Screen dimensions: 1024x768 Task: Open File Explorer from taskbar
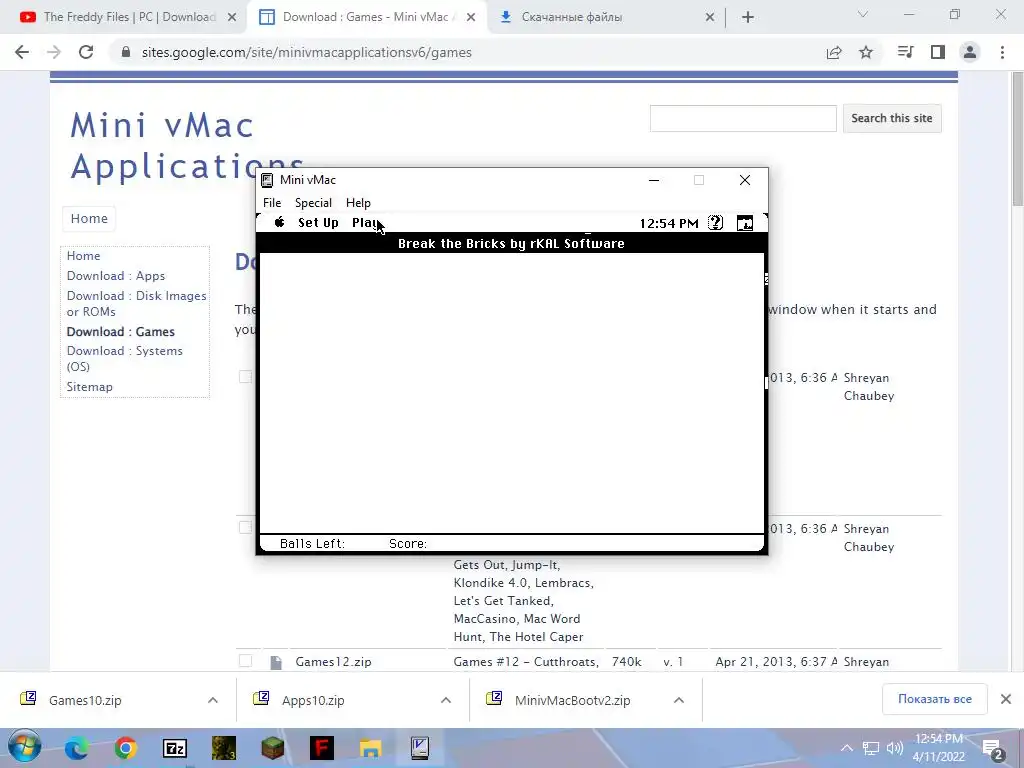pos(370,748)
